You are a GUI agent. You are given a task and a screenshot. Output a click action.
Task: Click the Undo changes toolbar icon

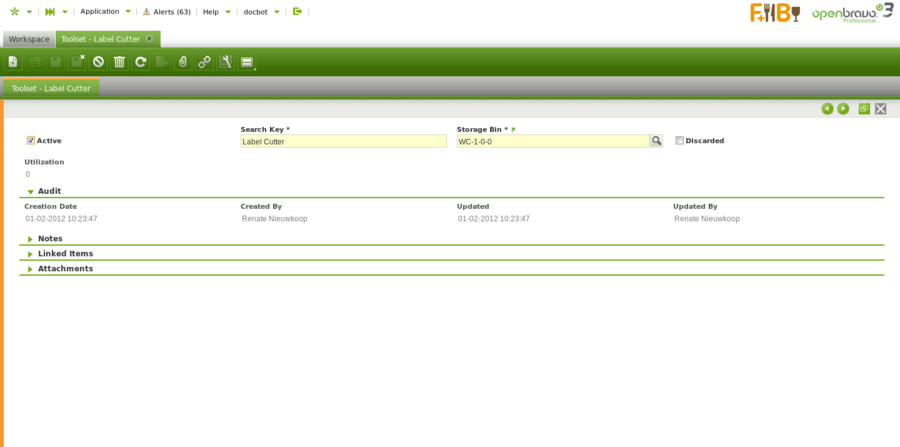[x=98, y=62]
